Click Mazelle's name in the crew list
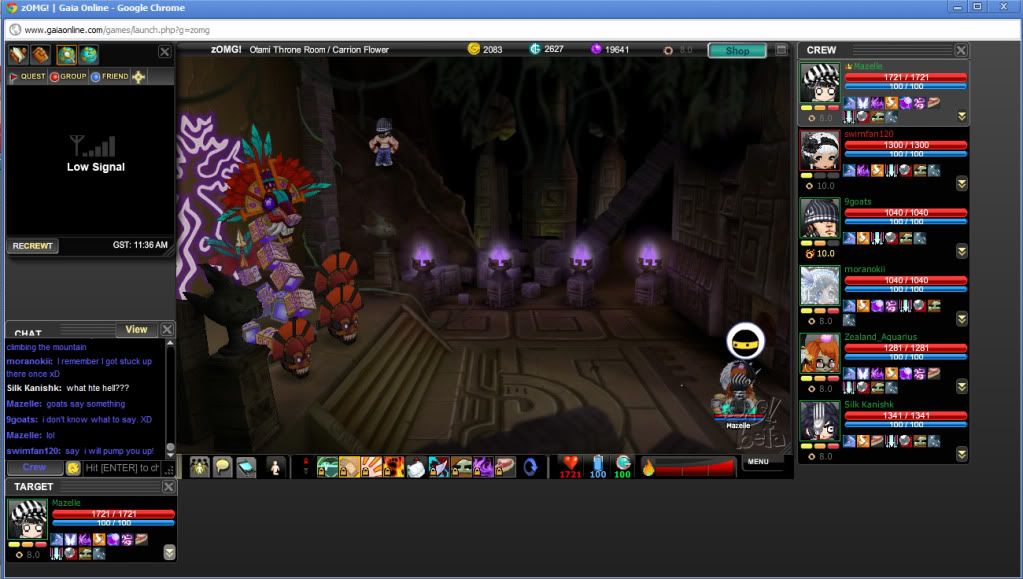The image size is (1023, 579). tap(868, 66)
